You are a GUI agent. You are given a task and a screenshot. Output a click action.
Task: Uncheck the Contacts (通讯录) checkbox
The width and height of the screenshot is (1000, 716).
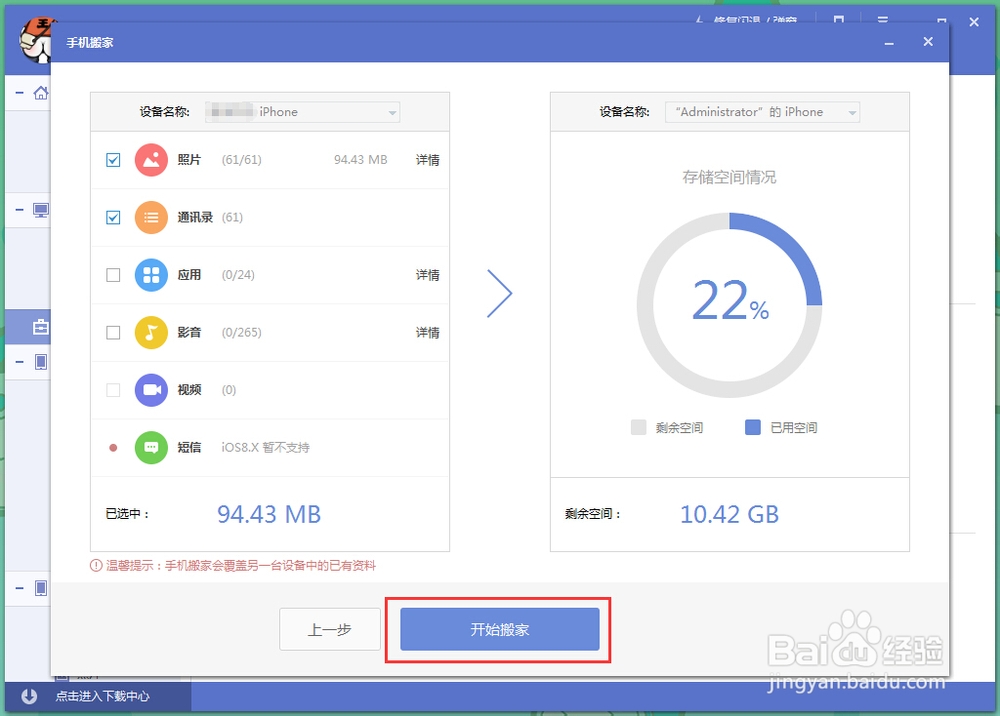click(113, 217)
